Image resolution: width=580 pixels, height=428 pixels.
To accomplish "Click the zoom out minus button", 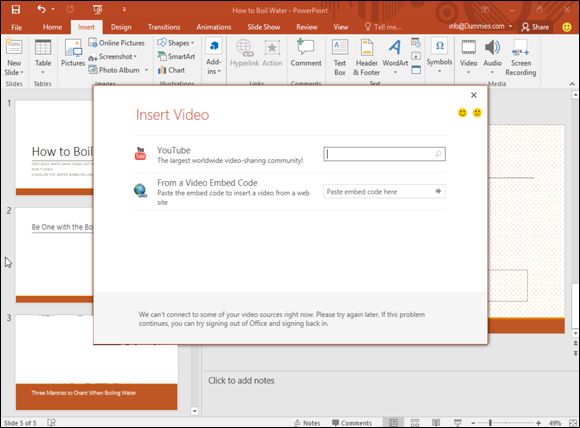I will [473, 423].
